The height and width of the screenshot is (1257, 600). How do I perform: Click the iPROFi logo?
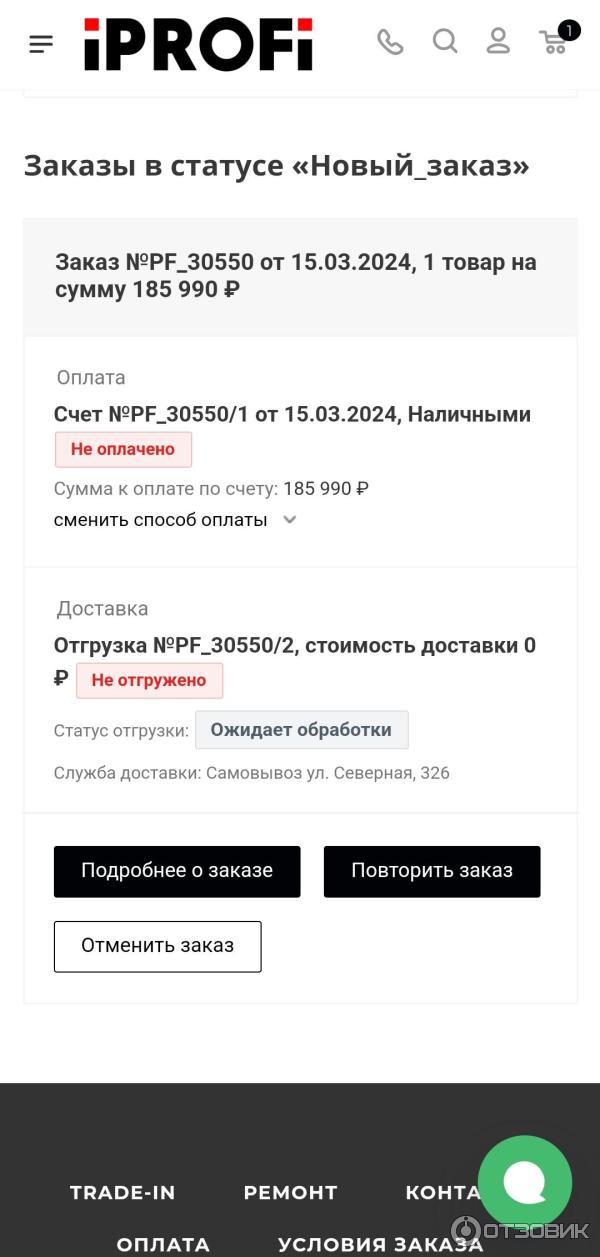point(198,44)
